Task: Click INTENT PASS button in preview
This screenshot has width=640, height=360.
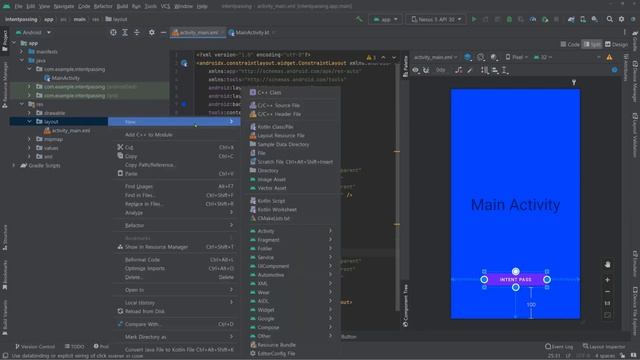Action: 516,280
